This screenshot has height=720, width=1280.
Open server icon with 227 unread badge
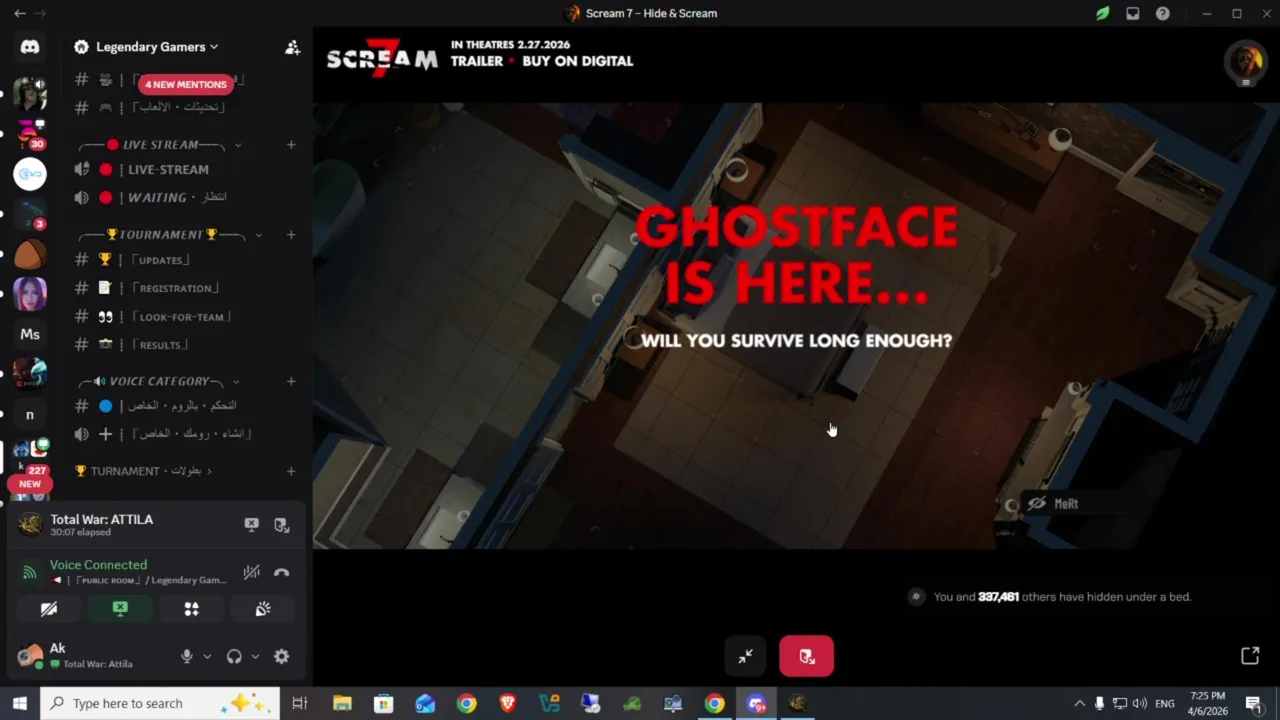(30, 455)
